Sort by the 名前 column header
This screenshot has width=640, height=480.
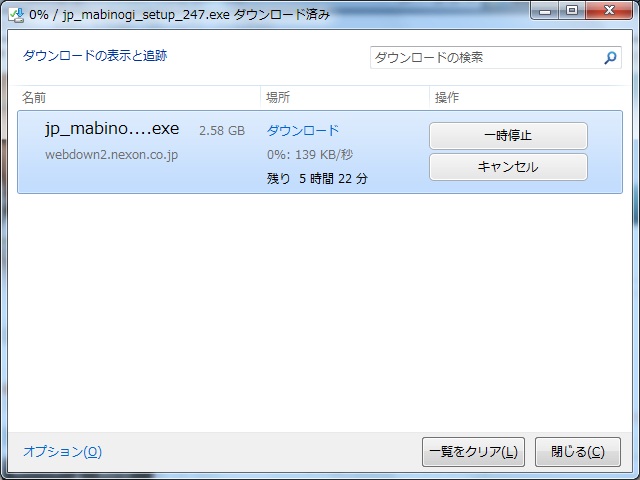pos(34,98)
